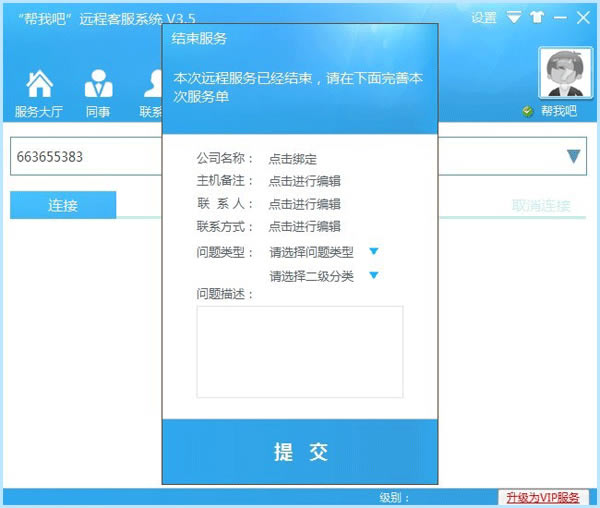
Task: Click the user avatar picture
Action: pyautogui.click(x=564, y=73)
